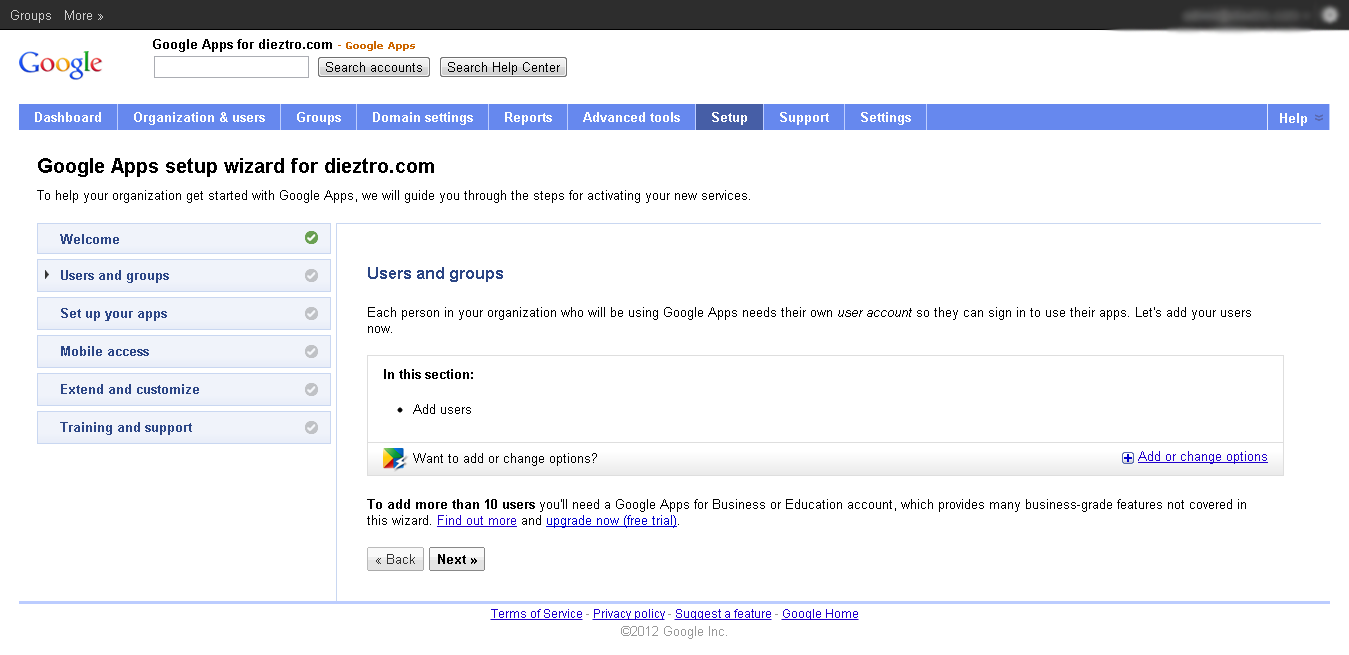
Task: Click the plus icon beside Add or change options
Action: [1128, 458]
